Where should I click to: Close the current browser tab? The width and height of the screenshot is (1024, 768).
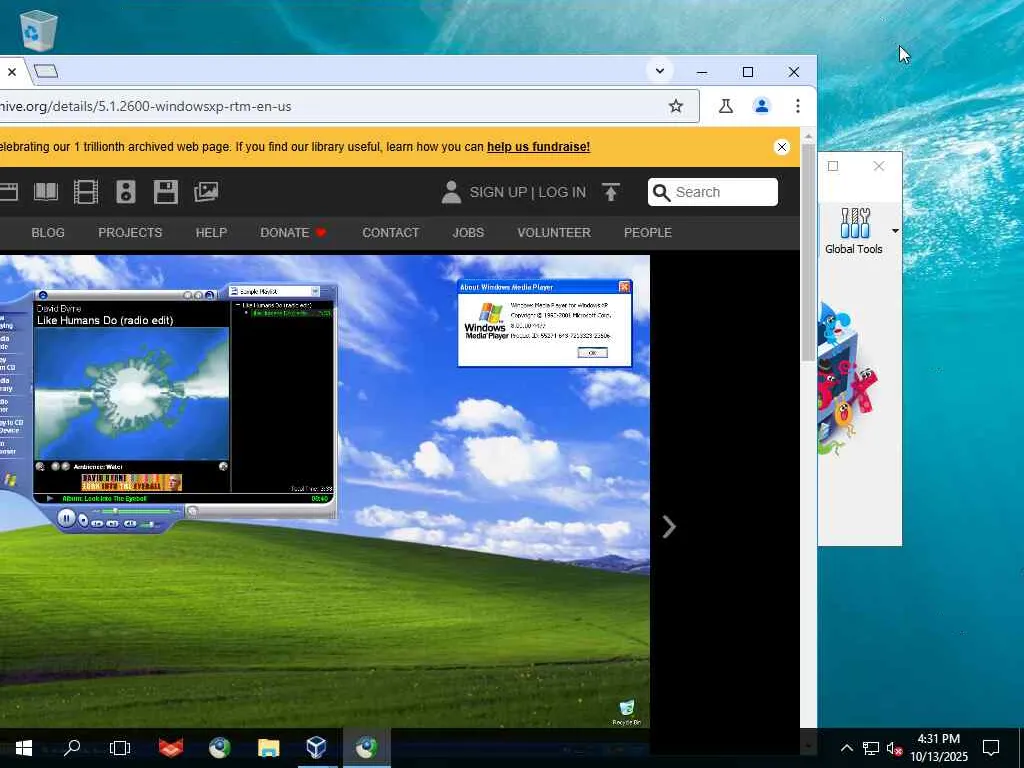(x=12, y=72)
